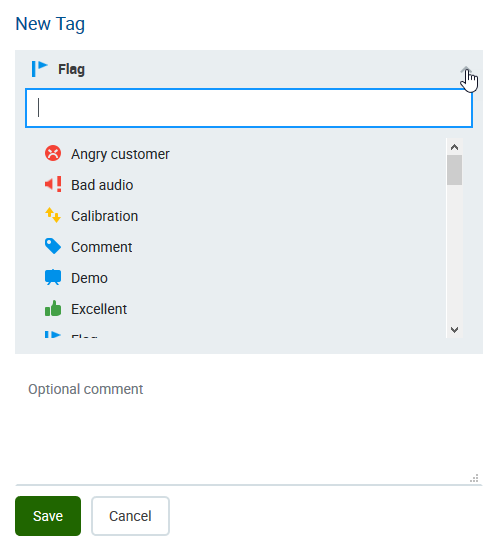
Task: Click the red angry face icon
Action: [53, 154]
